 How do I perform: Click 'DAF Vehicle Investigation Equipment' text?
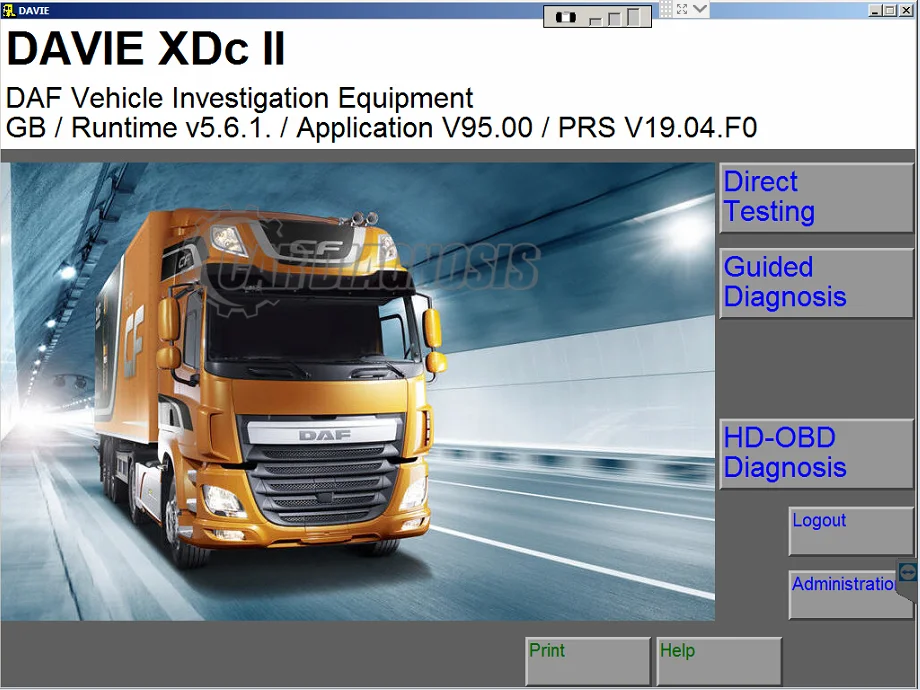pos(239,98)
